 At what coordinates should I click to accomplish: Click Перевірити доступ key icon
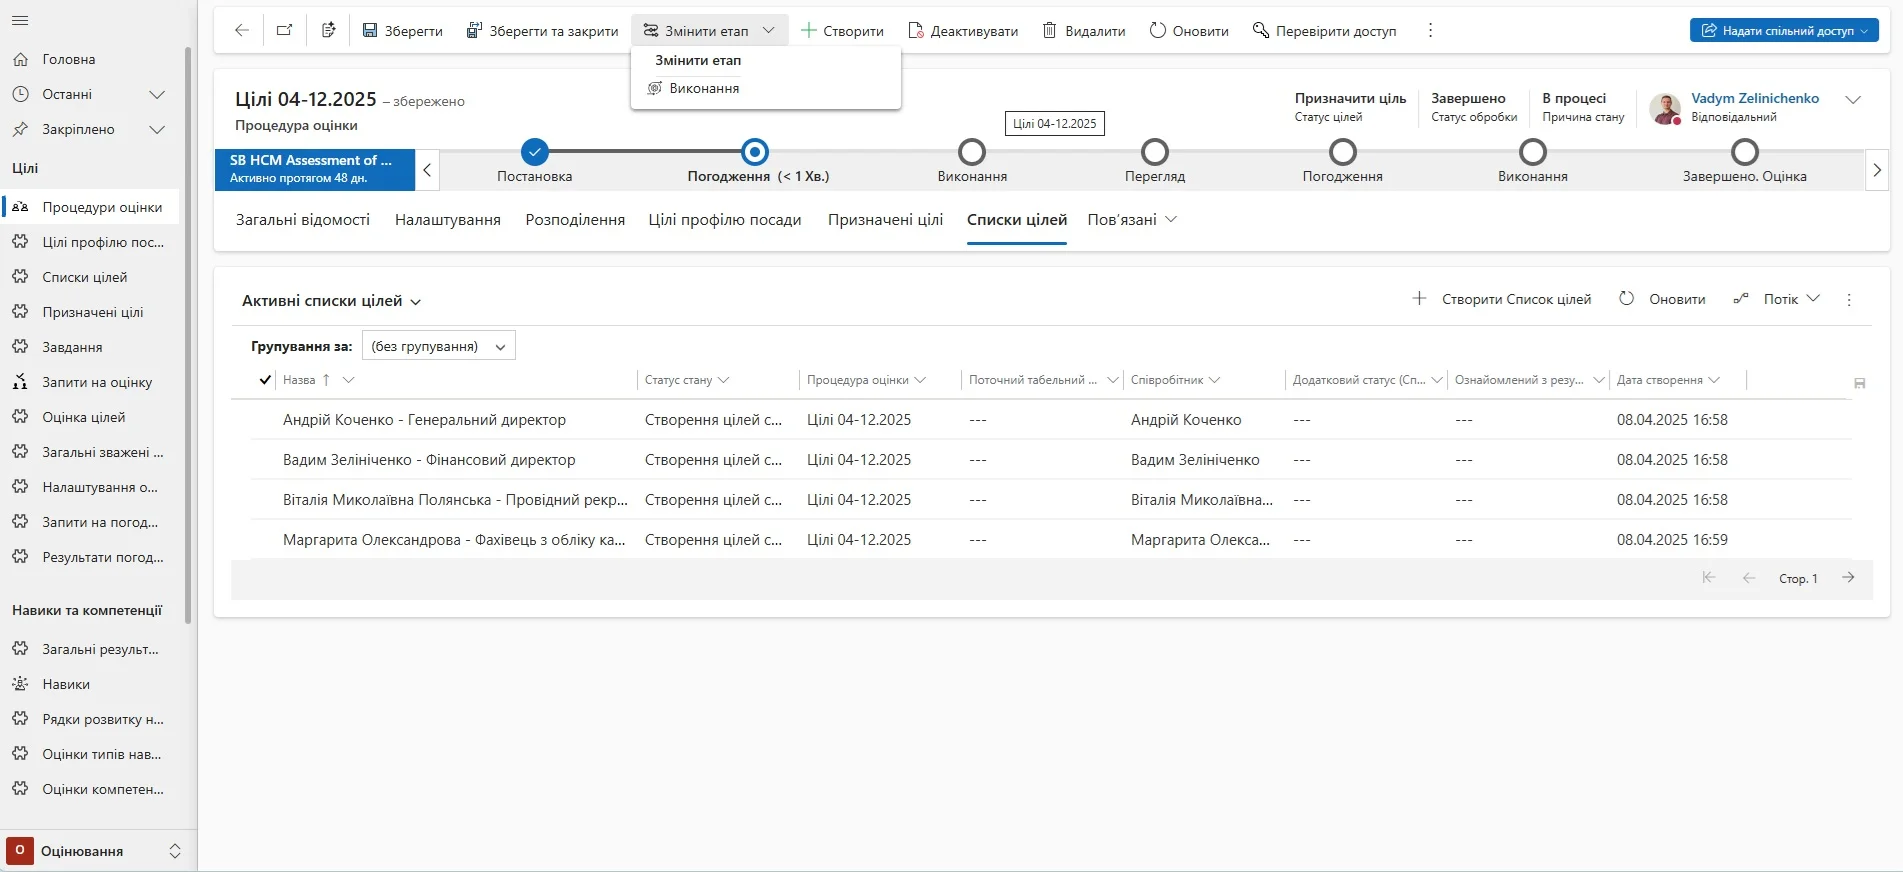point(1260,31)
